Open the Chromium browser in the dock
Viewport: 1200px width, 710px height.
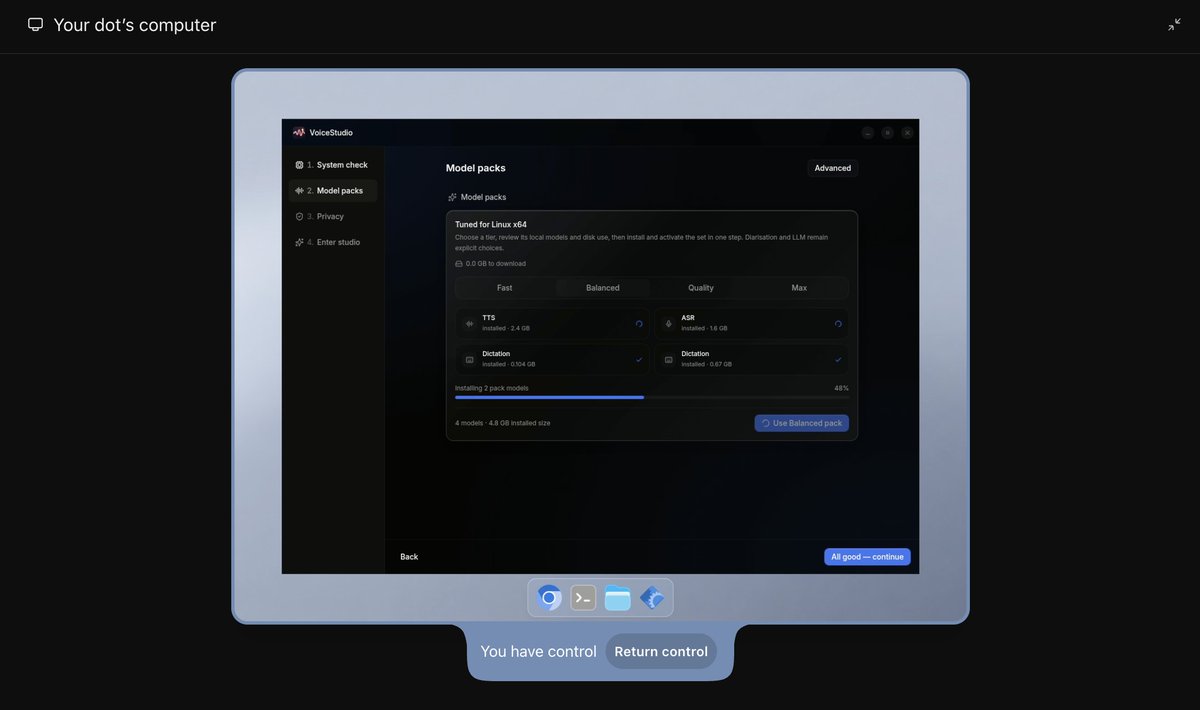(x=549, y=598)
